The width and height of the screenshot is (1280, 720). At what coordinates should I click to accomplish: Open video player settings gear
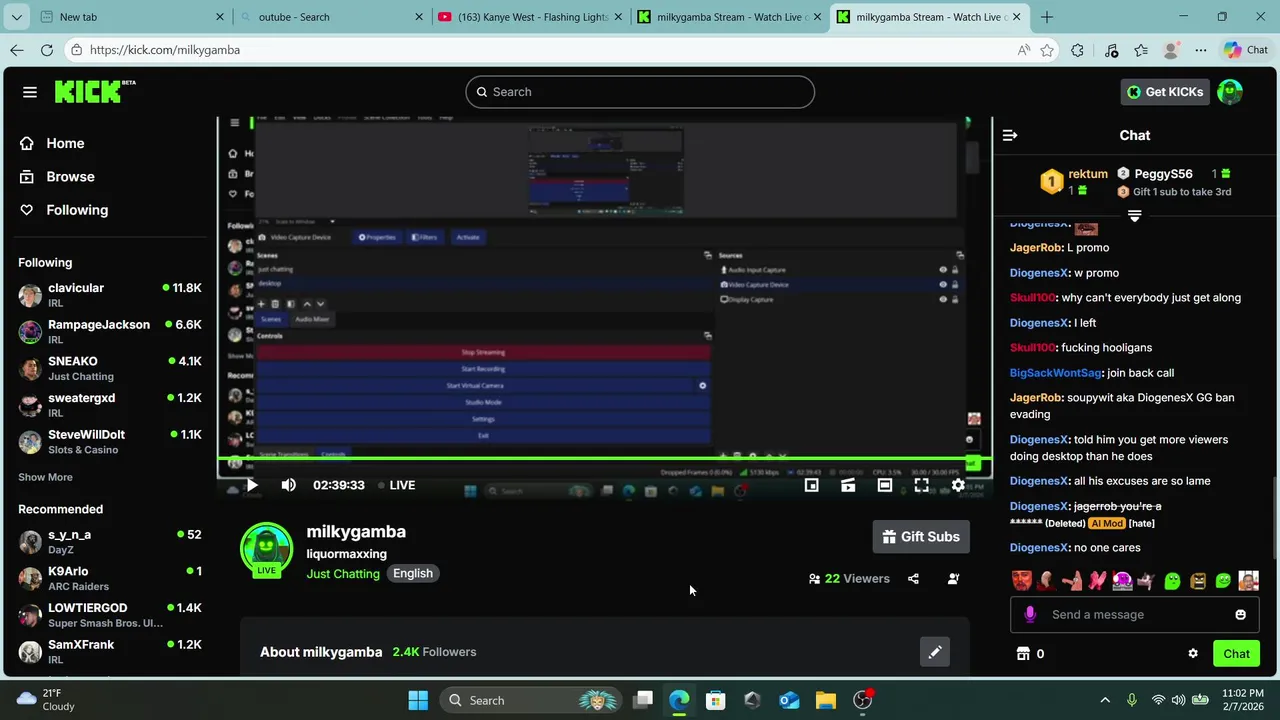pyautogui.click(x=958, y=485)
